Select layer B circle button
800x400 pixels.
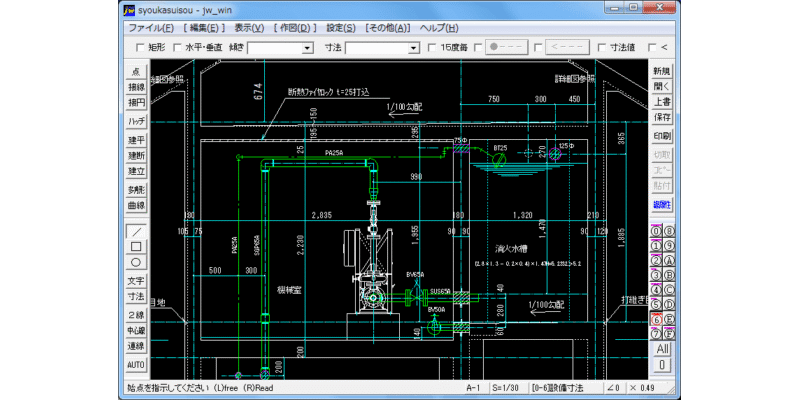pyautogui.click(x=669, y=276)
